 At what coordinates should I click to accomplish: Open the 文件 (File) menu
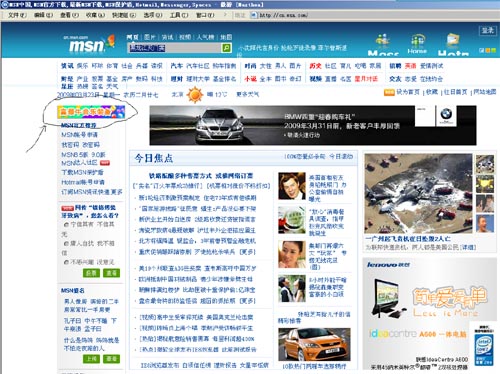click(17, 15)
